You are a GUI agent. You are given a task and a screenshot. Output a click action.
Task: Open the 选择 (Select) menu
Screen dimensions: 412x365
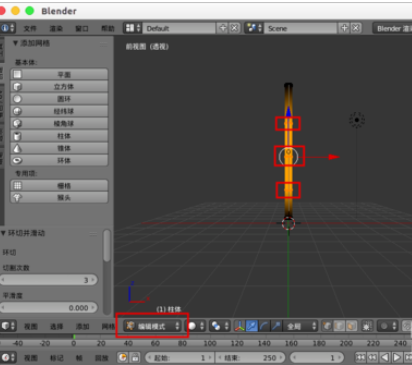[x=57, y=326]
